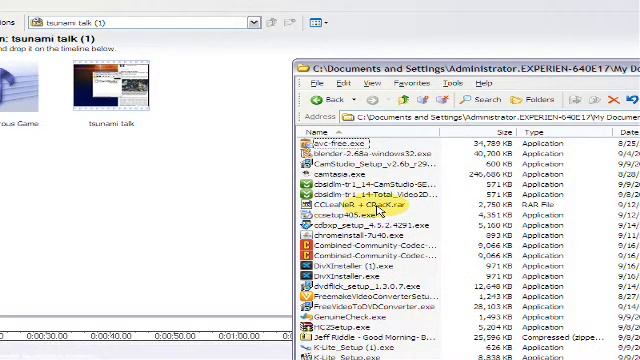Open the collection dropdown arrow in Movie Maker
640x360 pixels.
[254, 22]
